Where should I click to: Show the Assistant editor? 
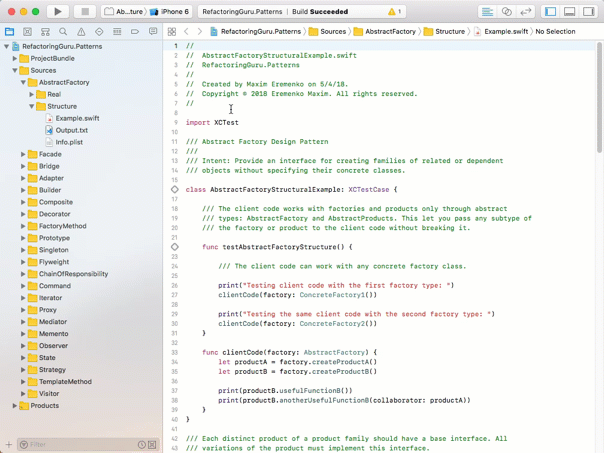point(506,12)
